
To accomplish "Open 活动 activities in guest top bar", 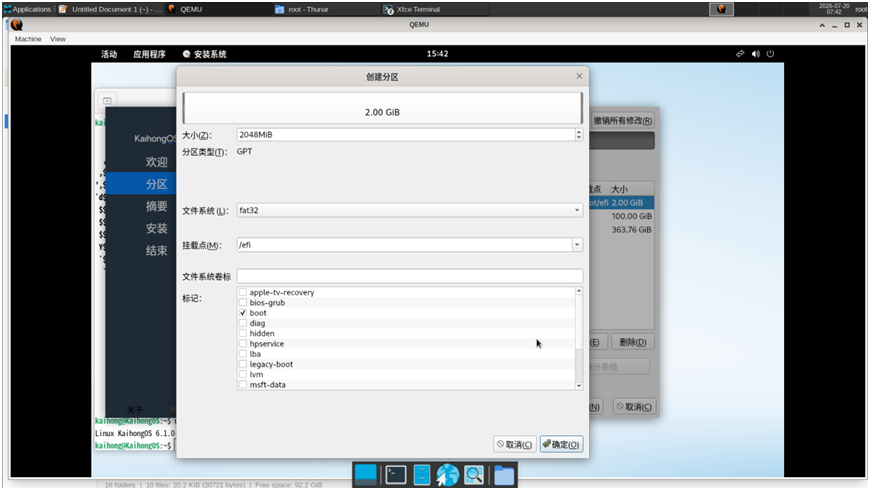I will tap(109, 54).
